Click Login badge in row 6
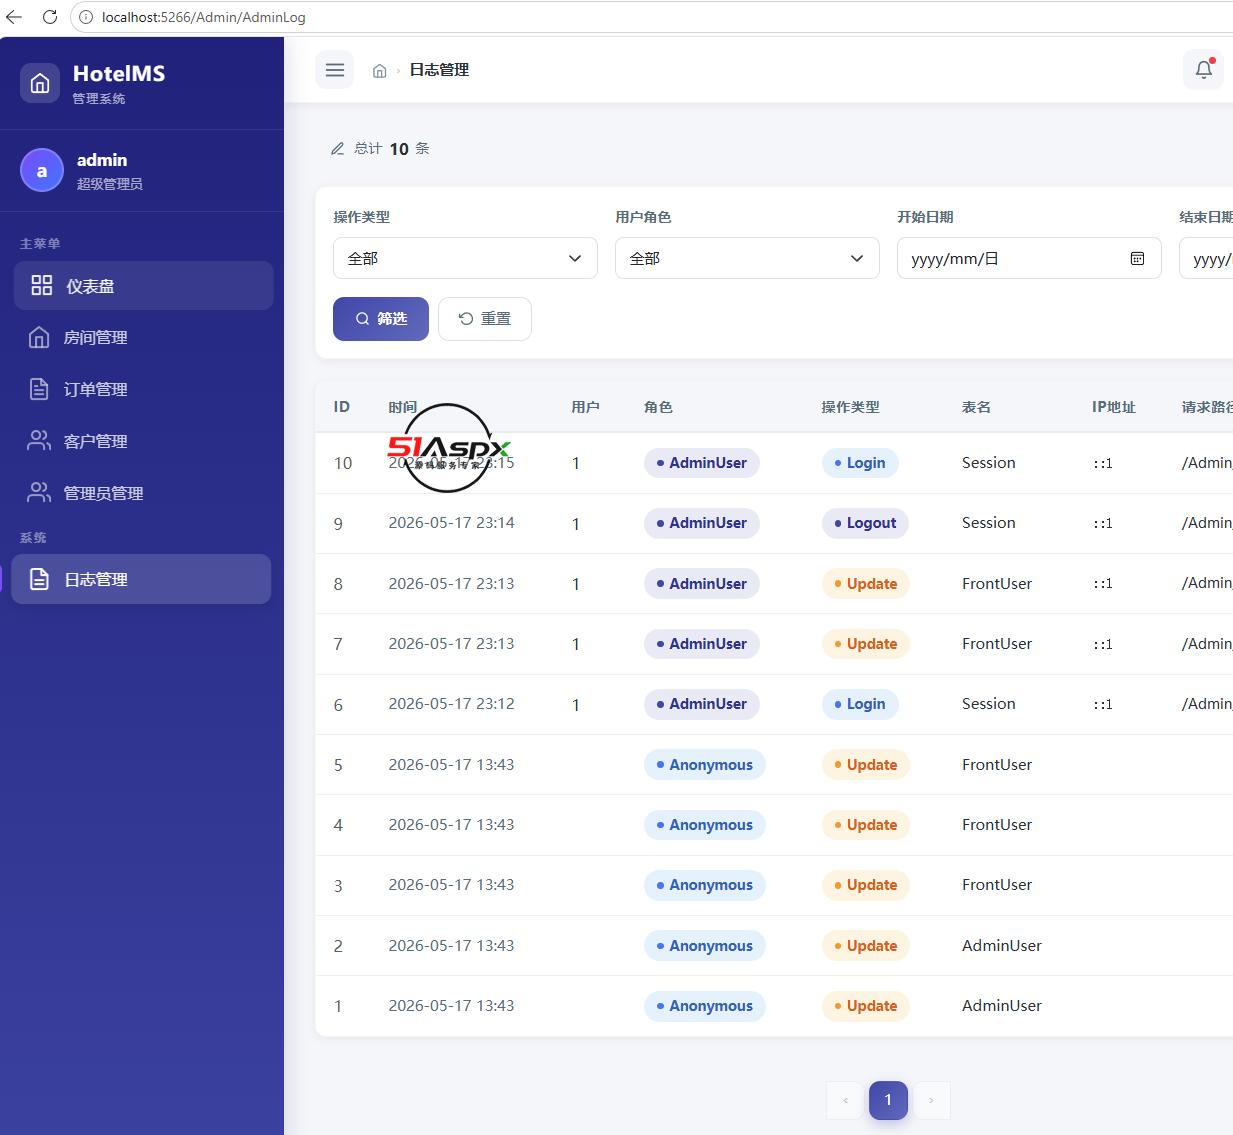 tap(860, 704)
